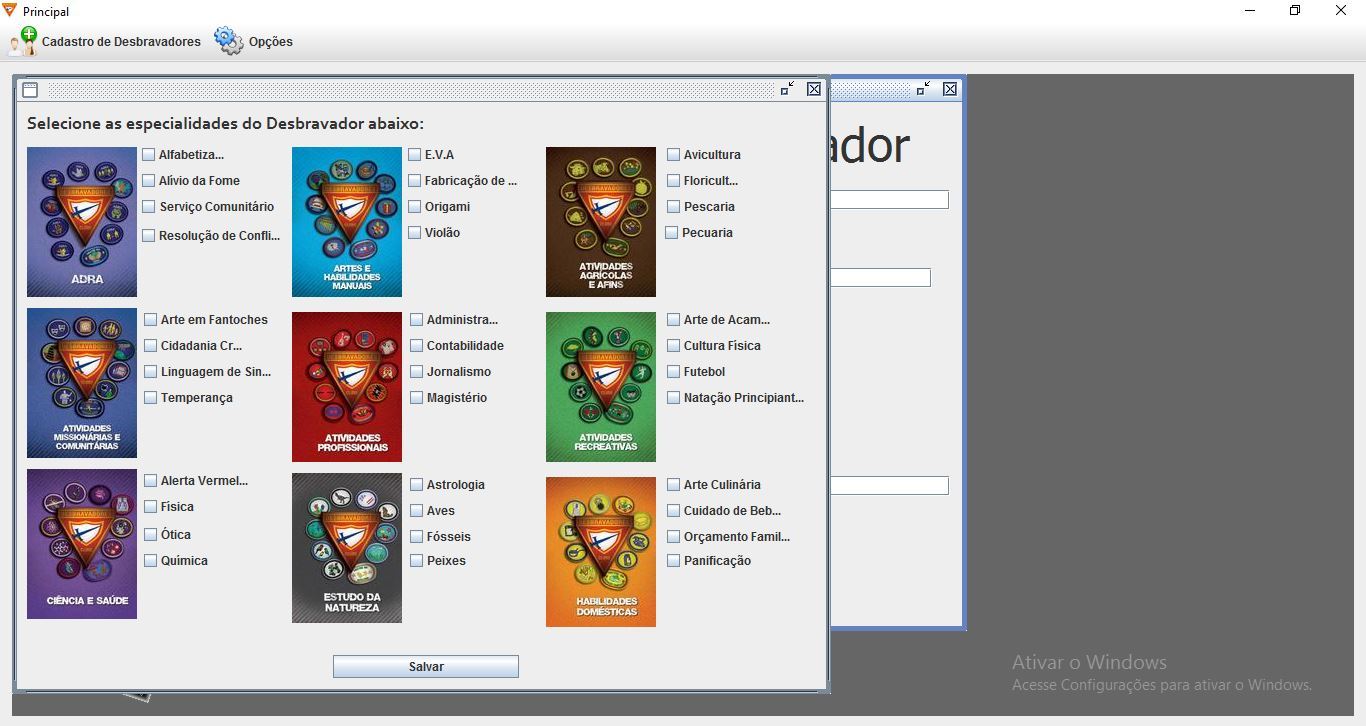
Task: Enable Arte Culinária checkbox
Action: click(x=674, y=485)
